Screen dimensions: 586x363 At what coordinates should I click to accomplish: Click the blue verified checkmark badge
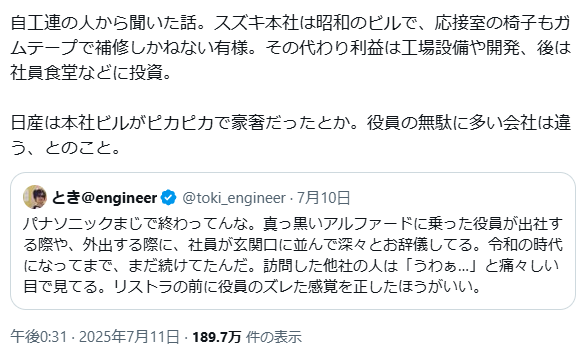point(169,197)
